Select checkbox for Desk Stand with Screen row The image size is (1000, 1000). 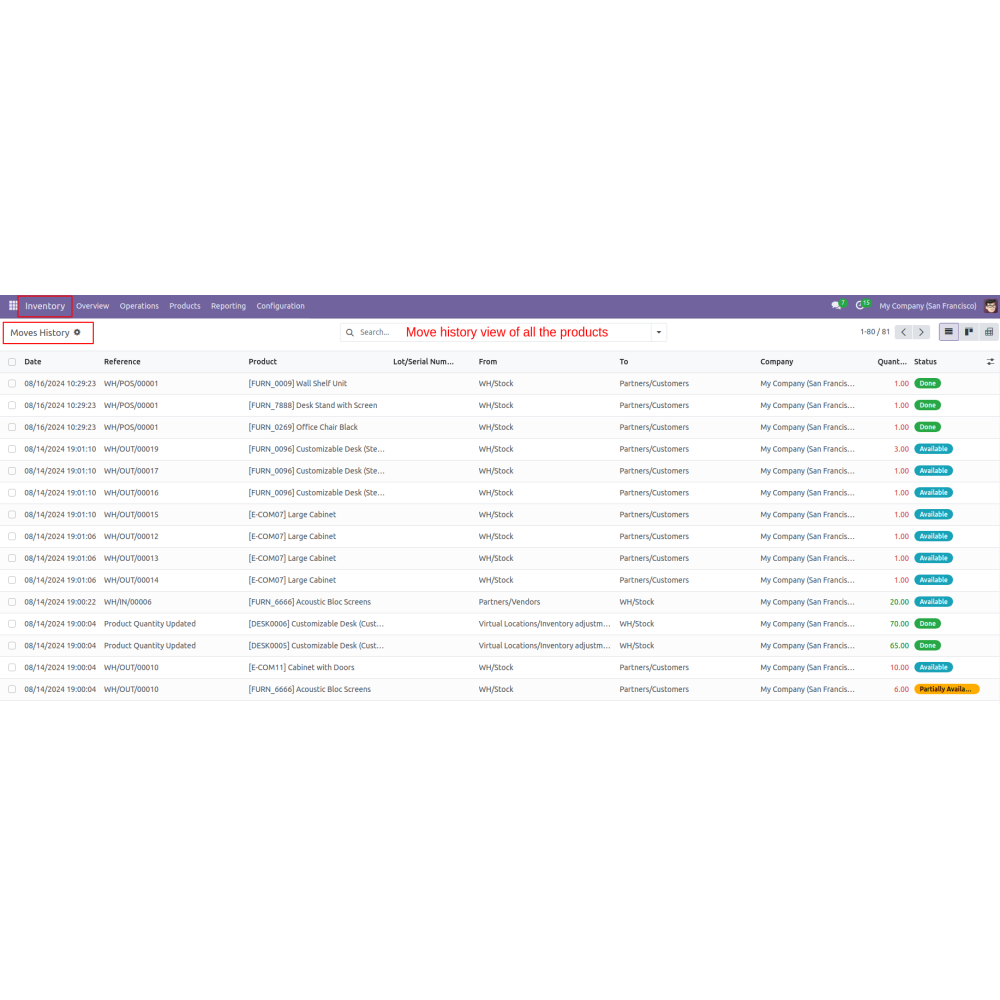coord(12,405)
